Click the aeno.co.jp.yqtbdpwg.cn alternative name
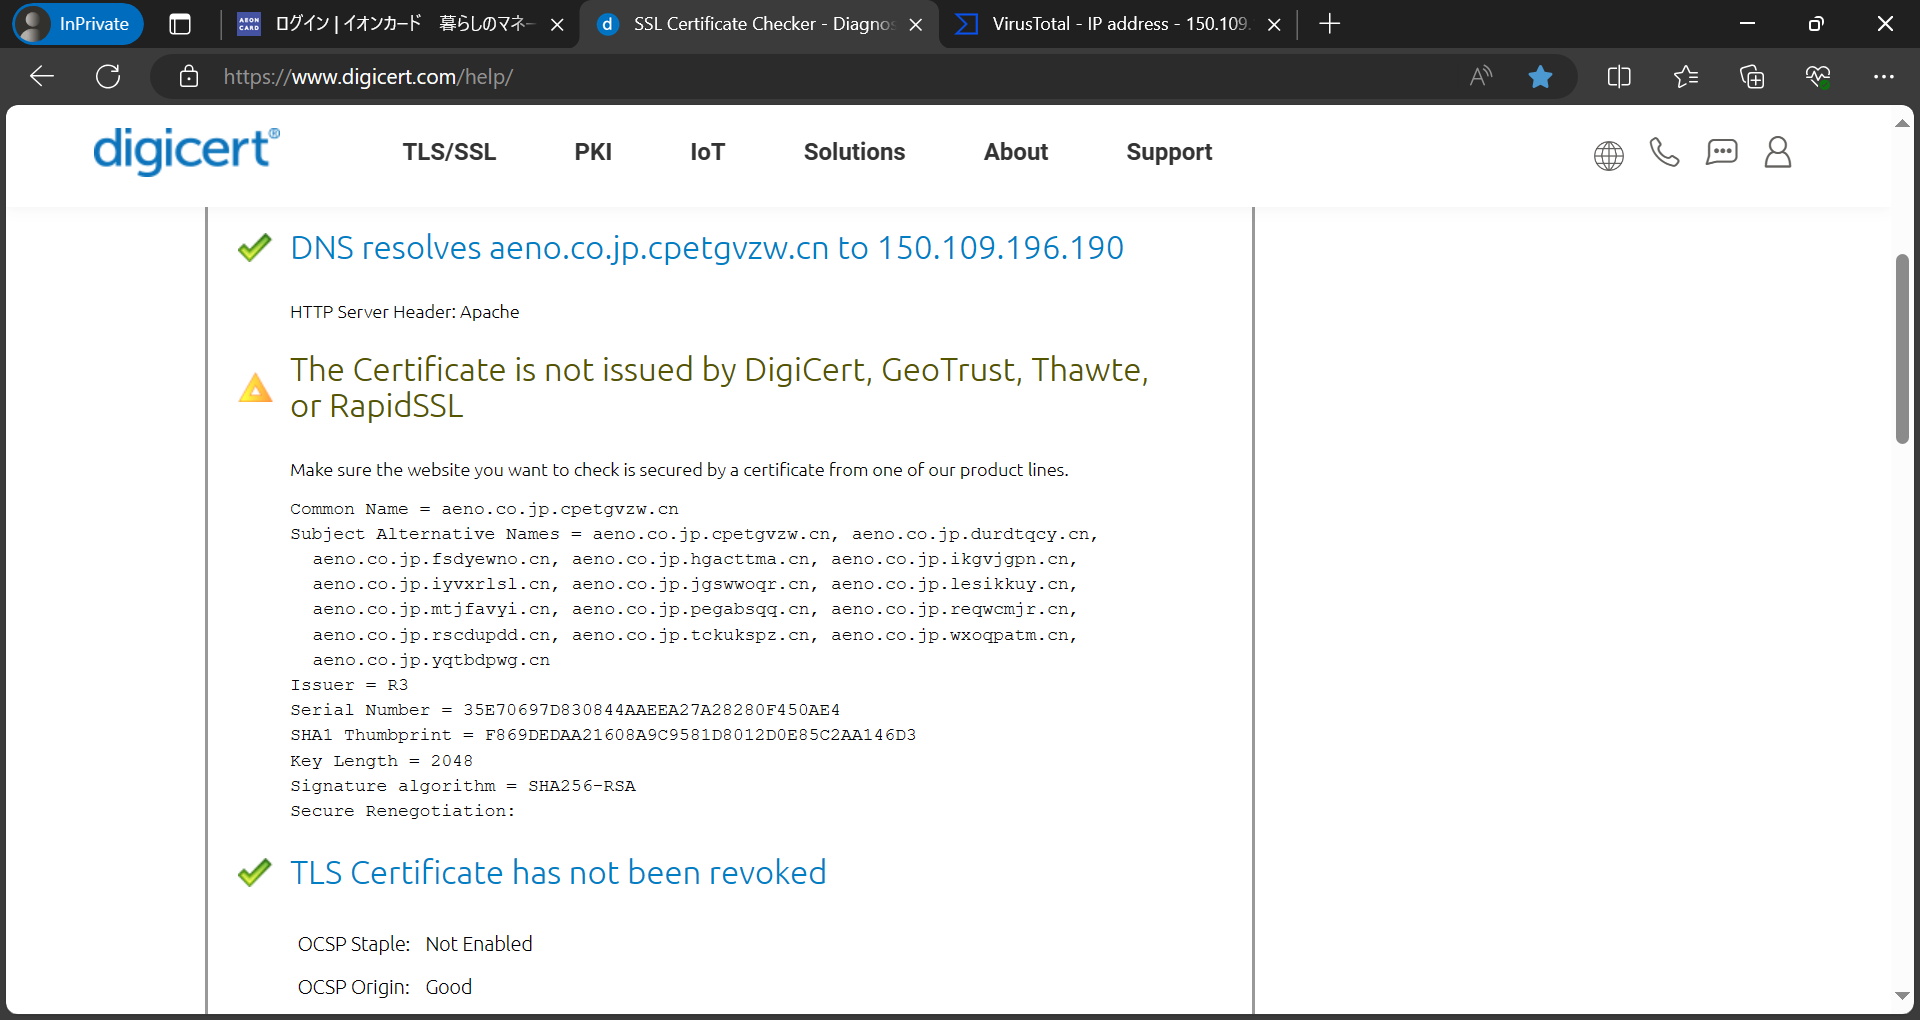 [x=431, y=660]
